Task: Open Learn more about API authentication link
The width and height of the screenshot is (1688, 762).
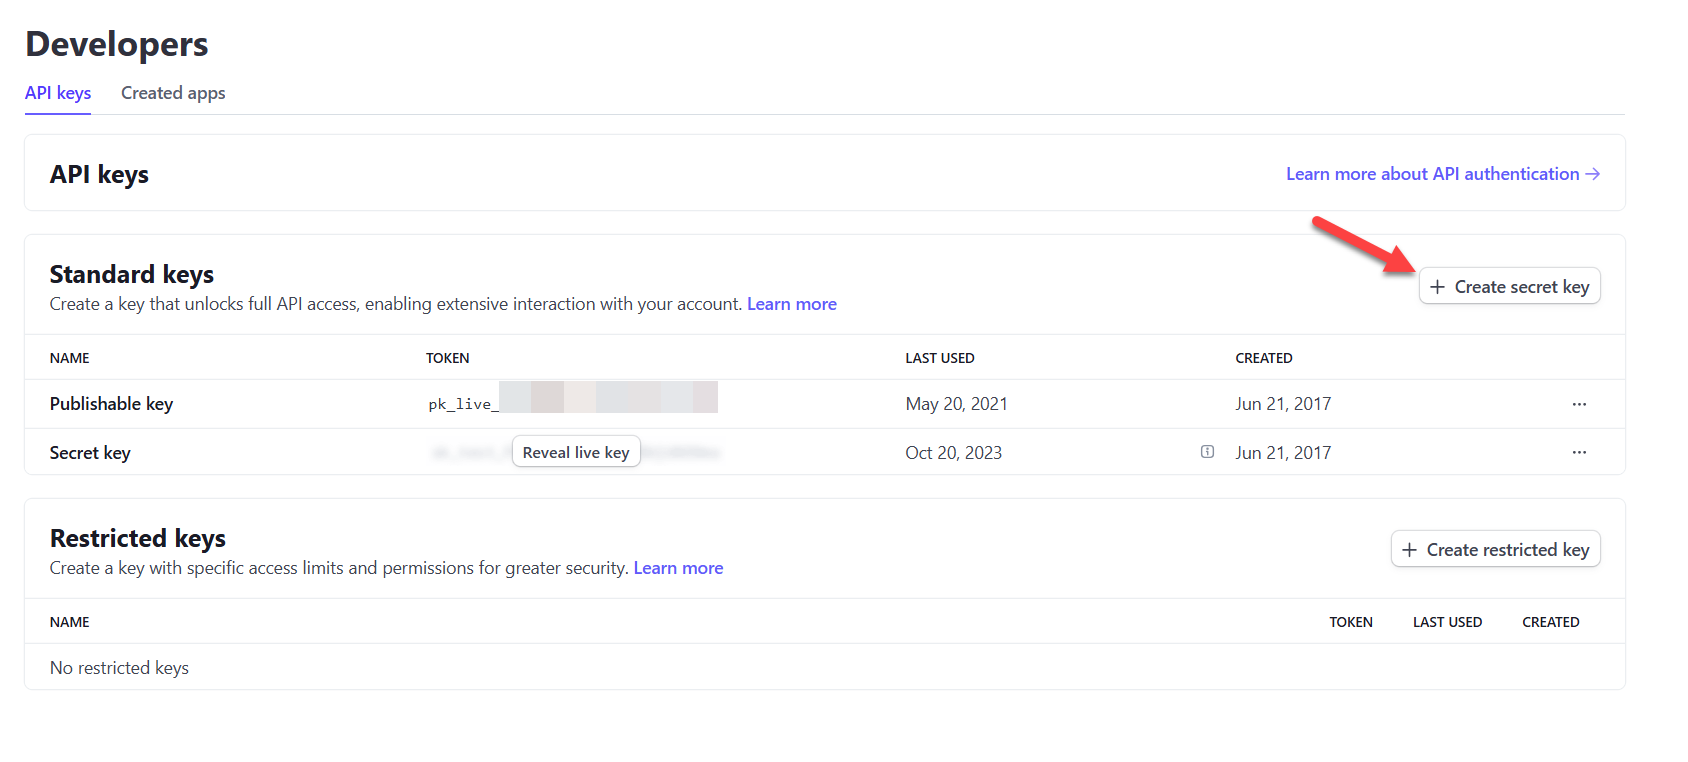Action: point(1432,174)
